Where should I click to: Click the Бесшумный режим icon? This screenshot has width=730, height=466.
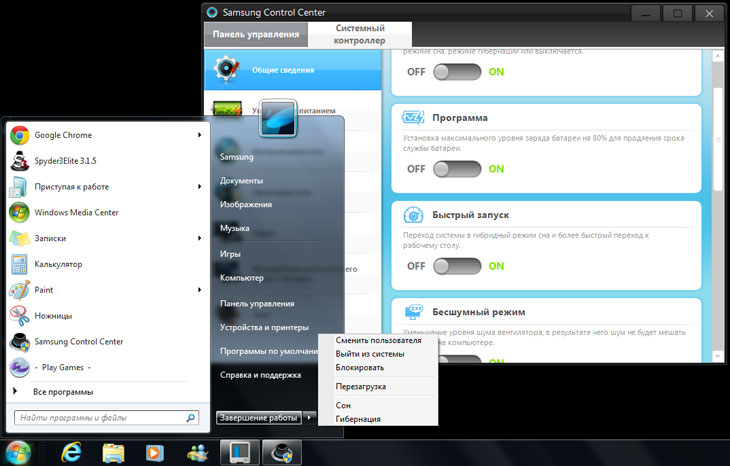(413, 312)
